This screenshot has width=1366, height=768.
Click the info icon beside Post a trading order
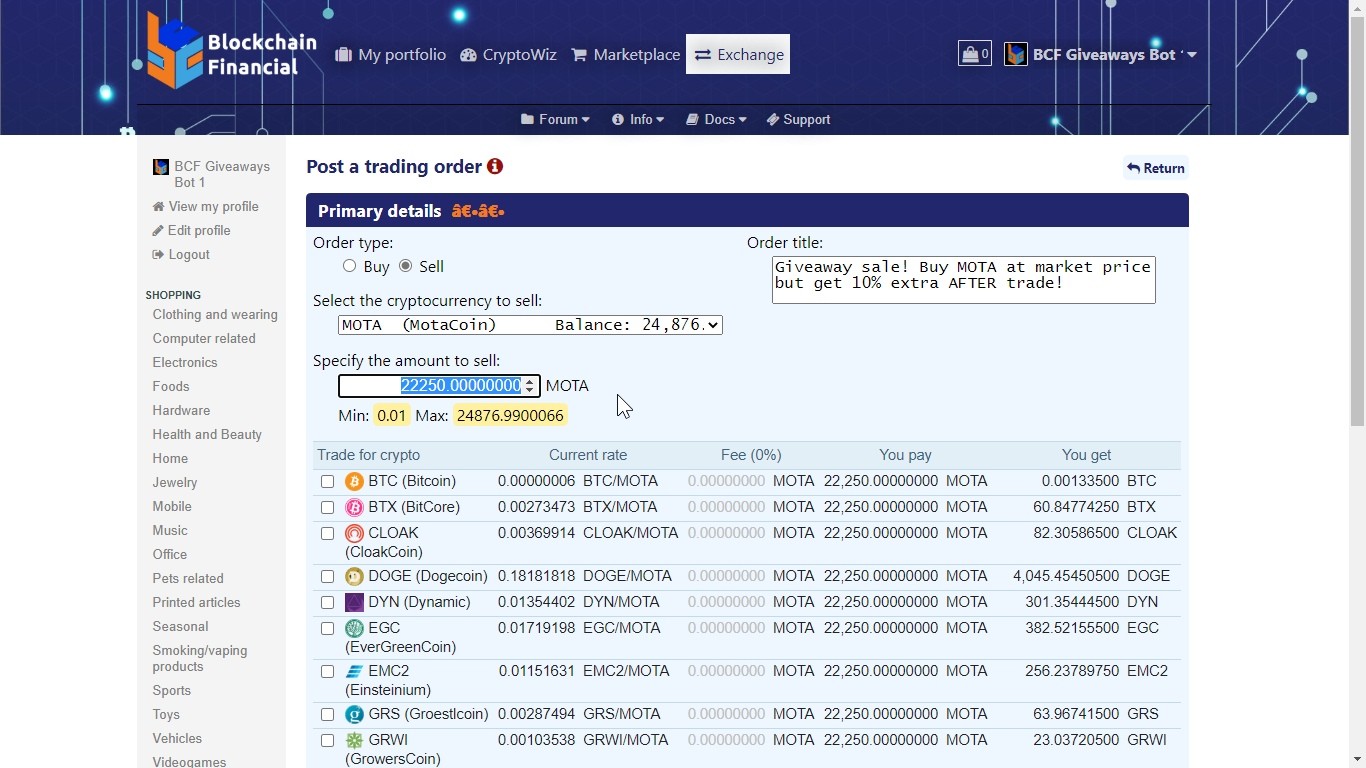pyautogui.click(x=495, y=167)
